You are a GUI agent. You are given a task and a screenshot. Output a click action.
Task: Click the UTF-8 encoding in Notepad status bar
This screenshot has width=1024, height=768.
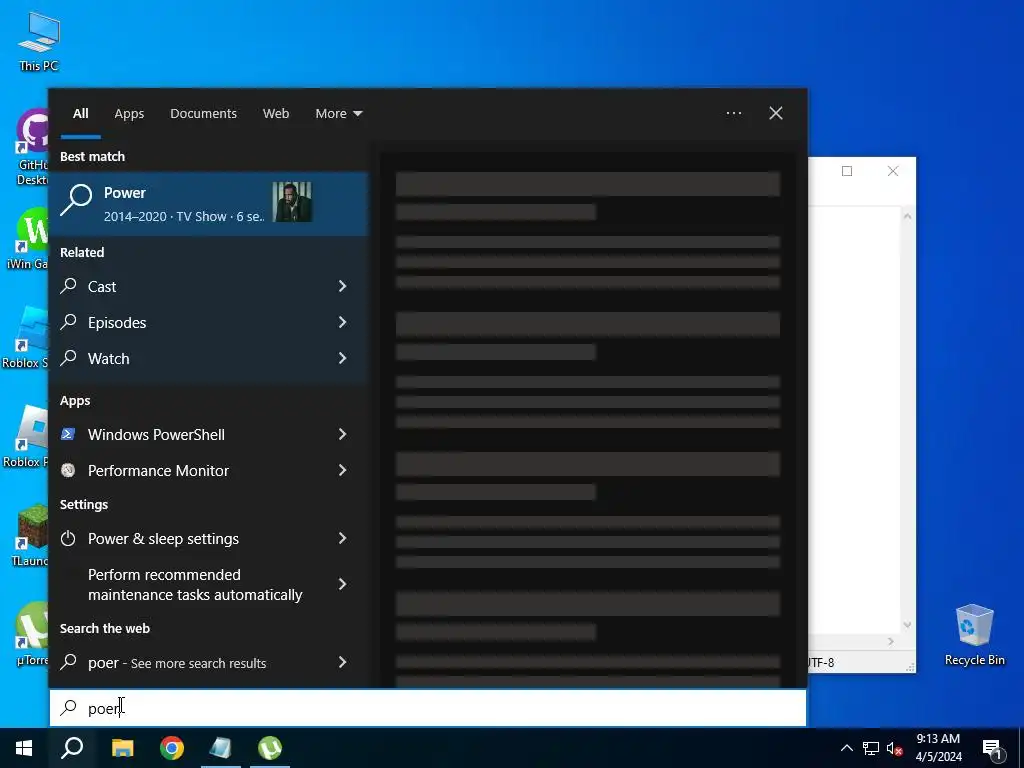click(821, 662)
